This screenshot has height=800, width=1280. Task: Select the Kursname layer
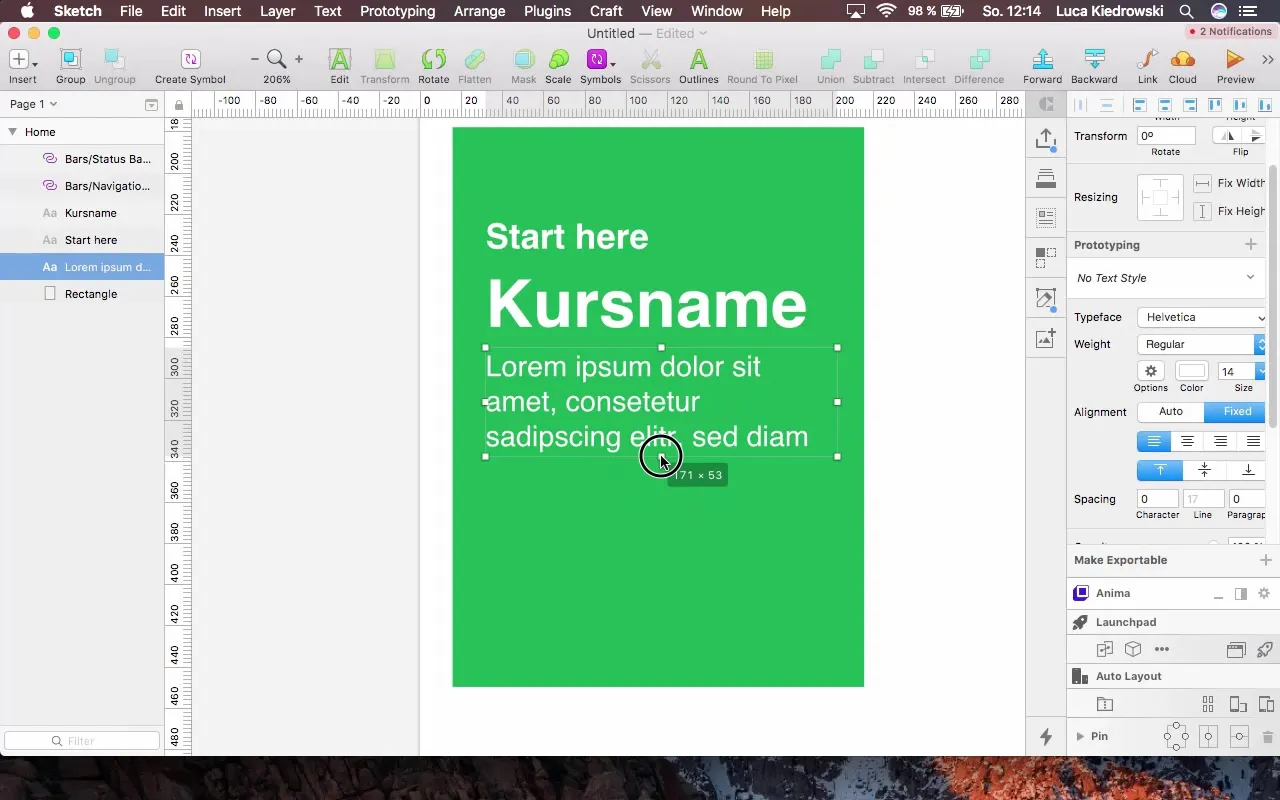pos(82,213)
